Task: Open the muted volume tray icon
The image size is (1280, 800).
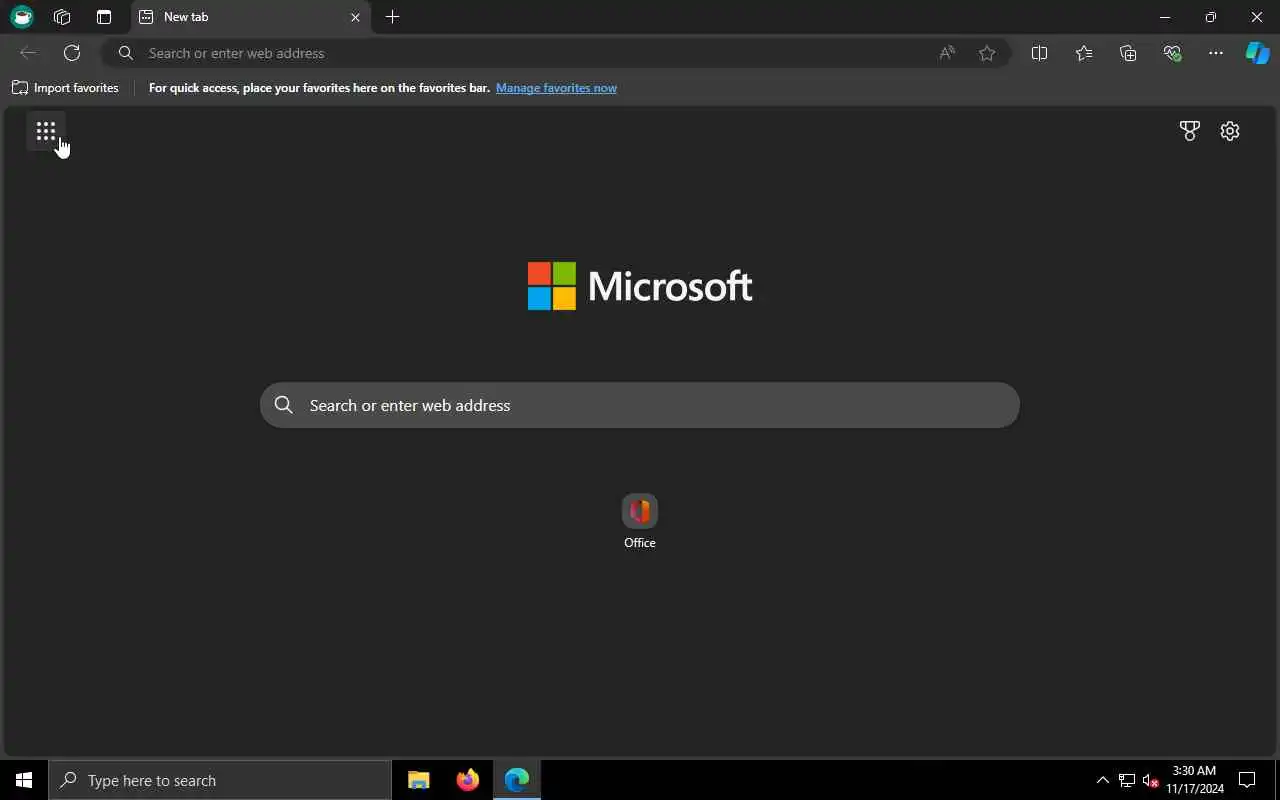Action: coord(1151,780)
